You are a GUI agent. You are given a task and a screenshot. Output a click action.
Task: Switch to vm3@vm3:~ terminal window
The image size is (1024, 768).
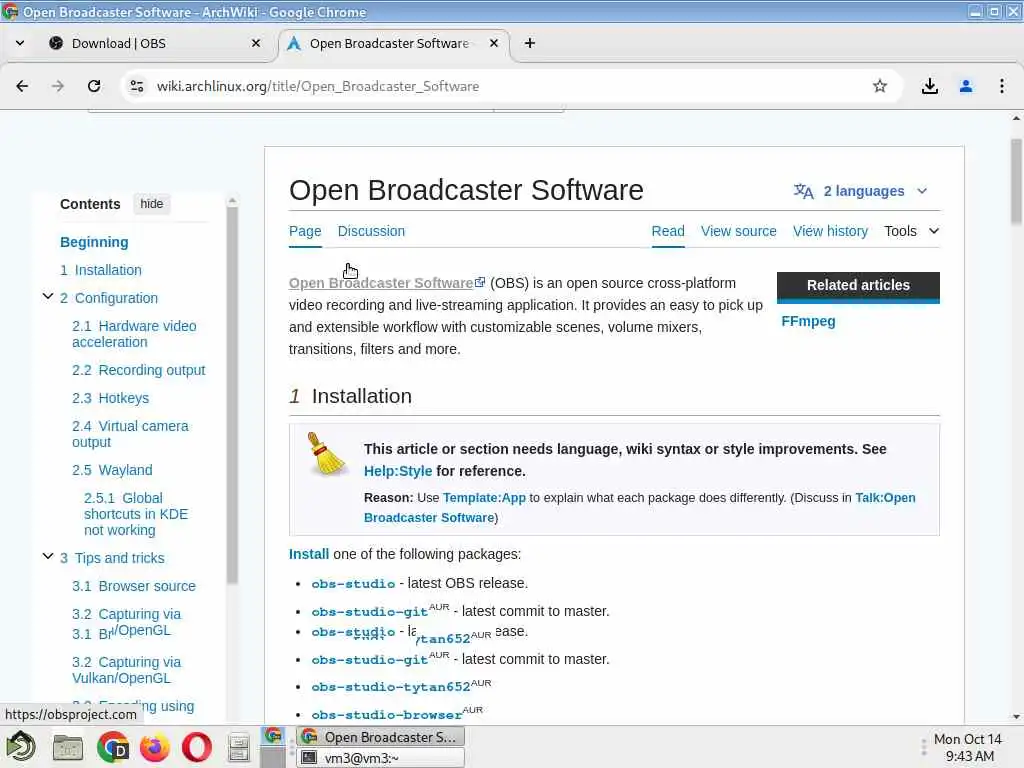pos(381,758)
